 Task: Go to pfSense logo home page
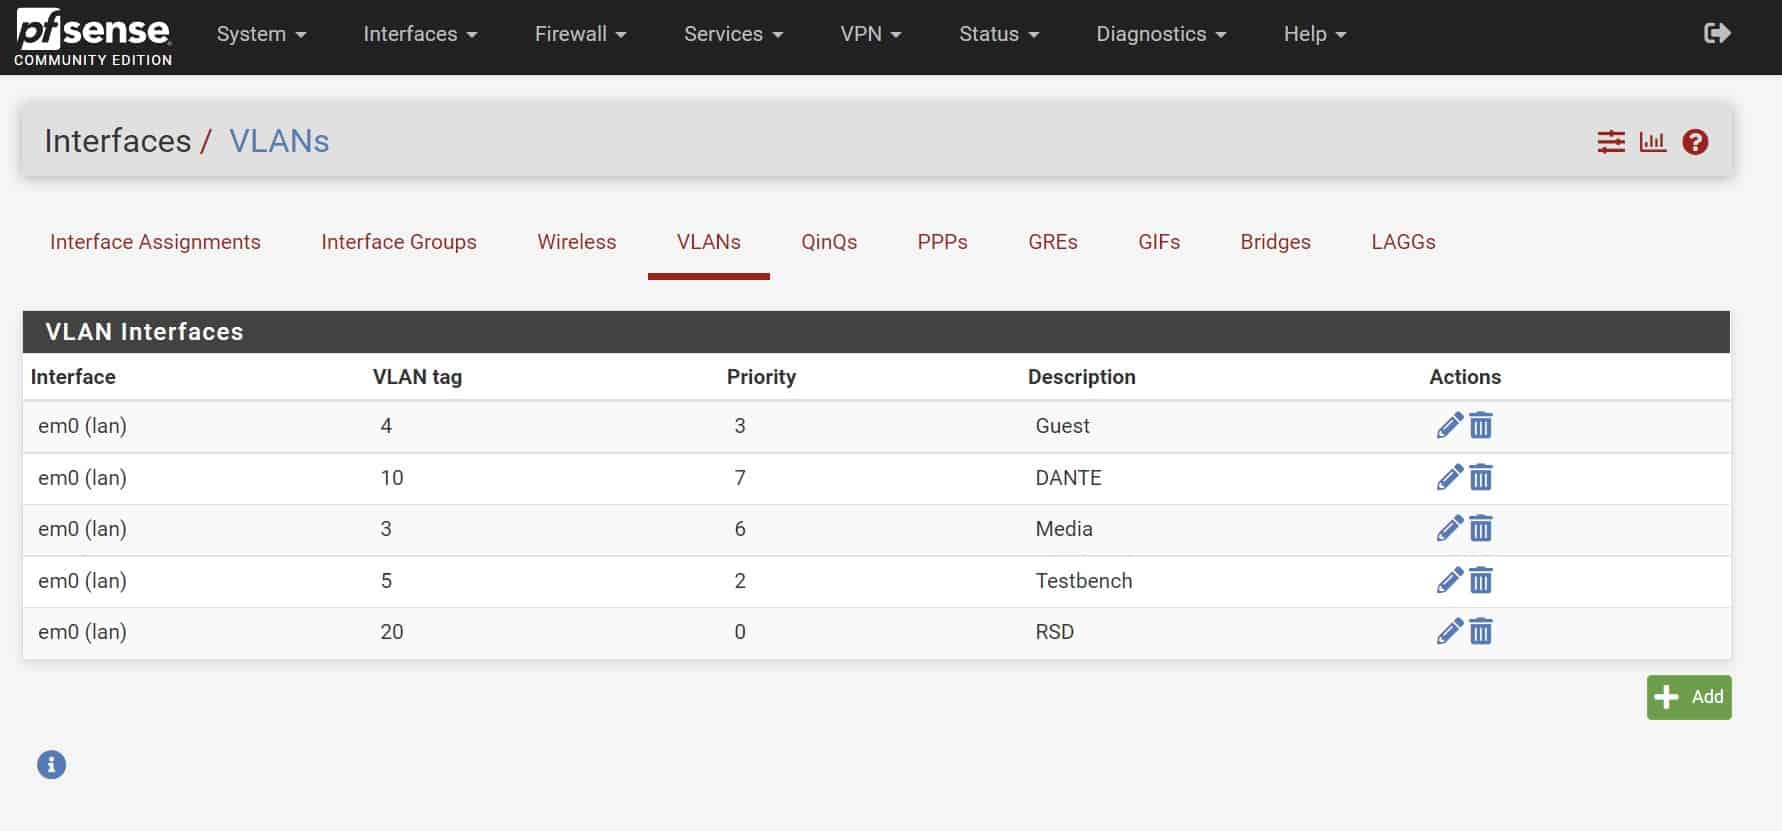tap(93, 38)
